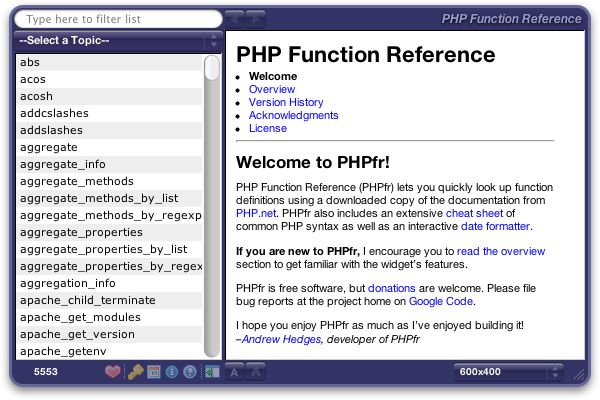Select apache_get_version entry
This screenshot has height=400, width=600.
click(x=109, y=334)
